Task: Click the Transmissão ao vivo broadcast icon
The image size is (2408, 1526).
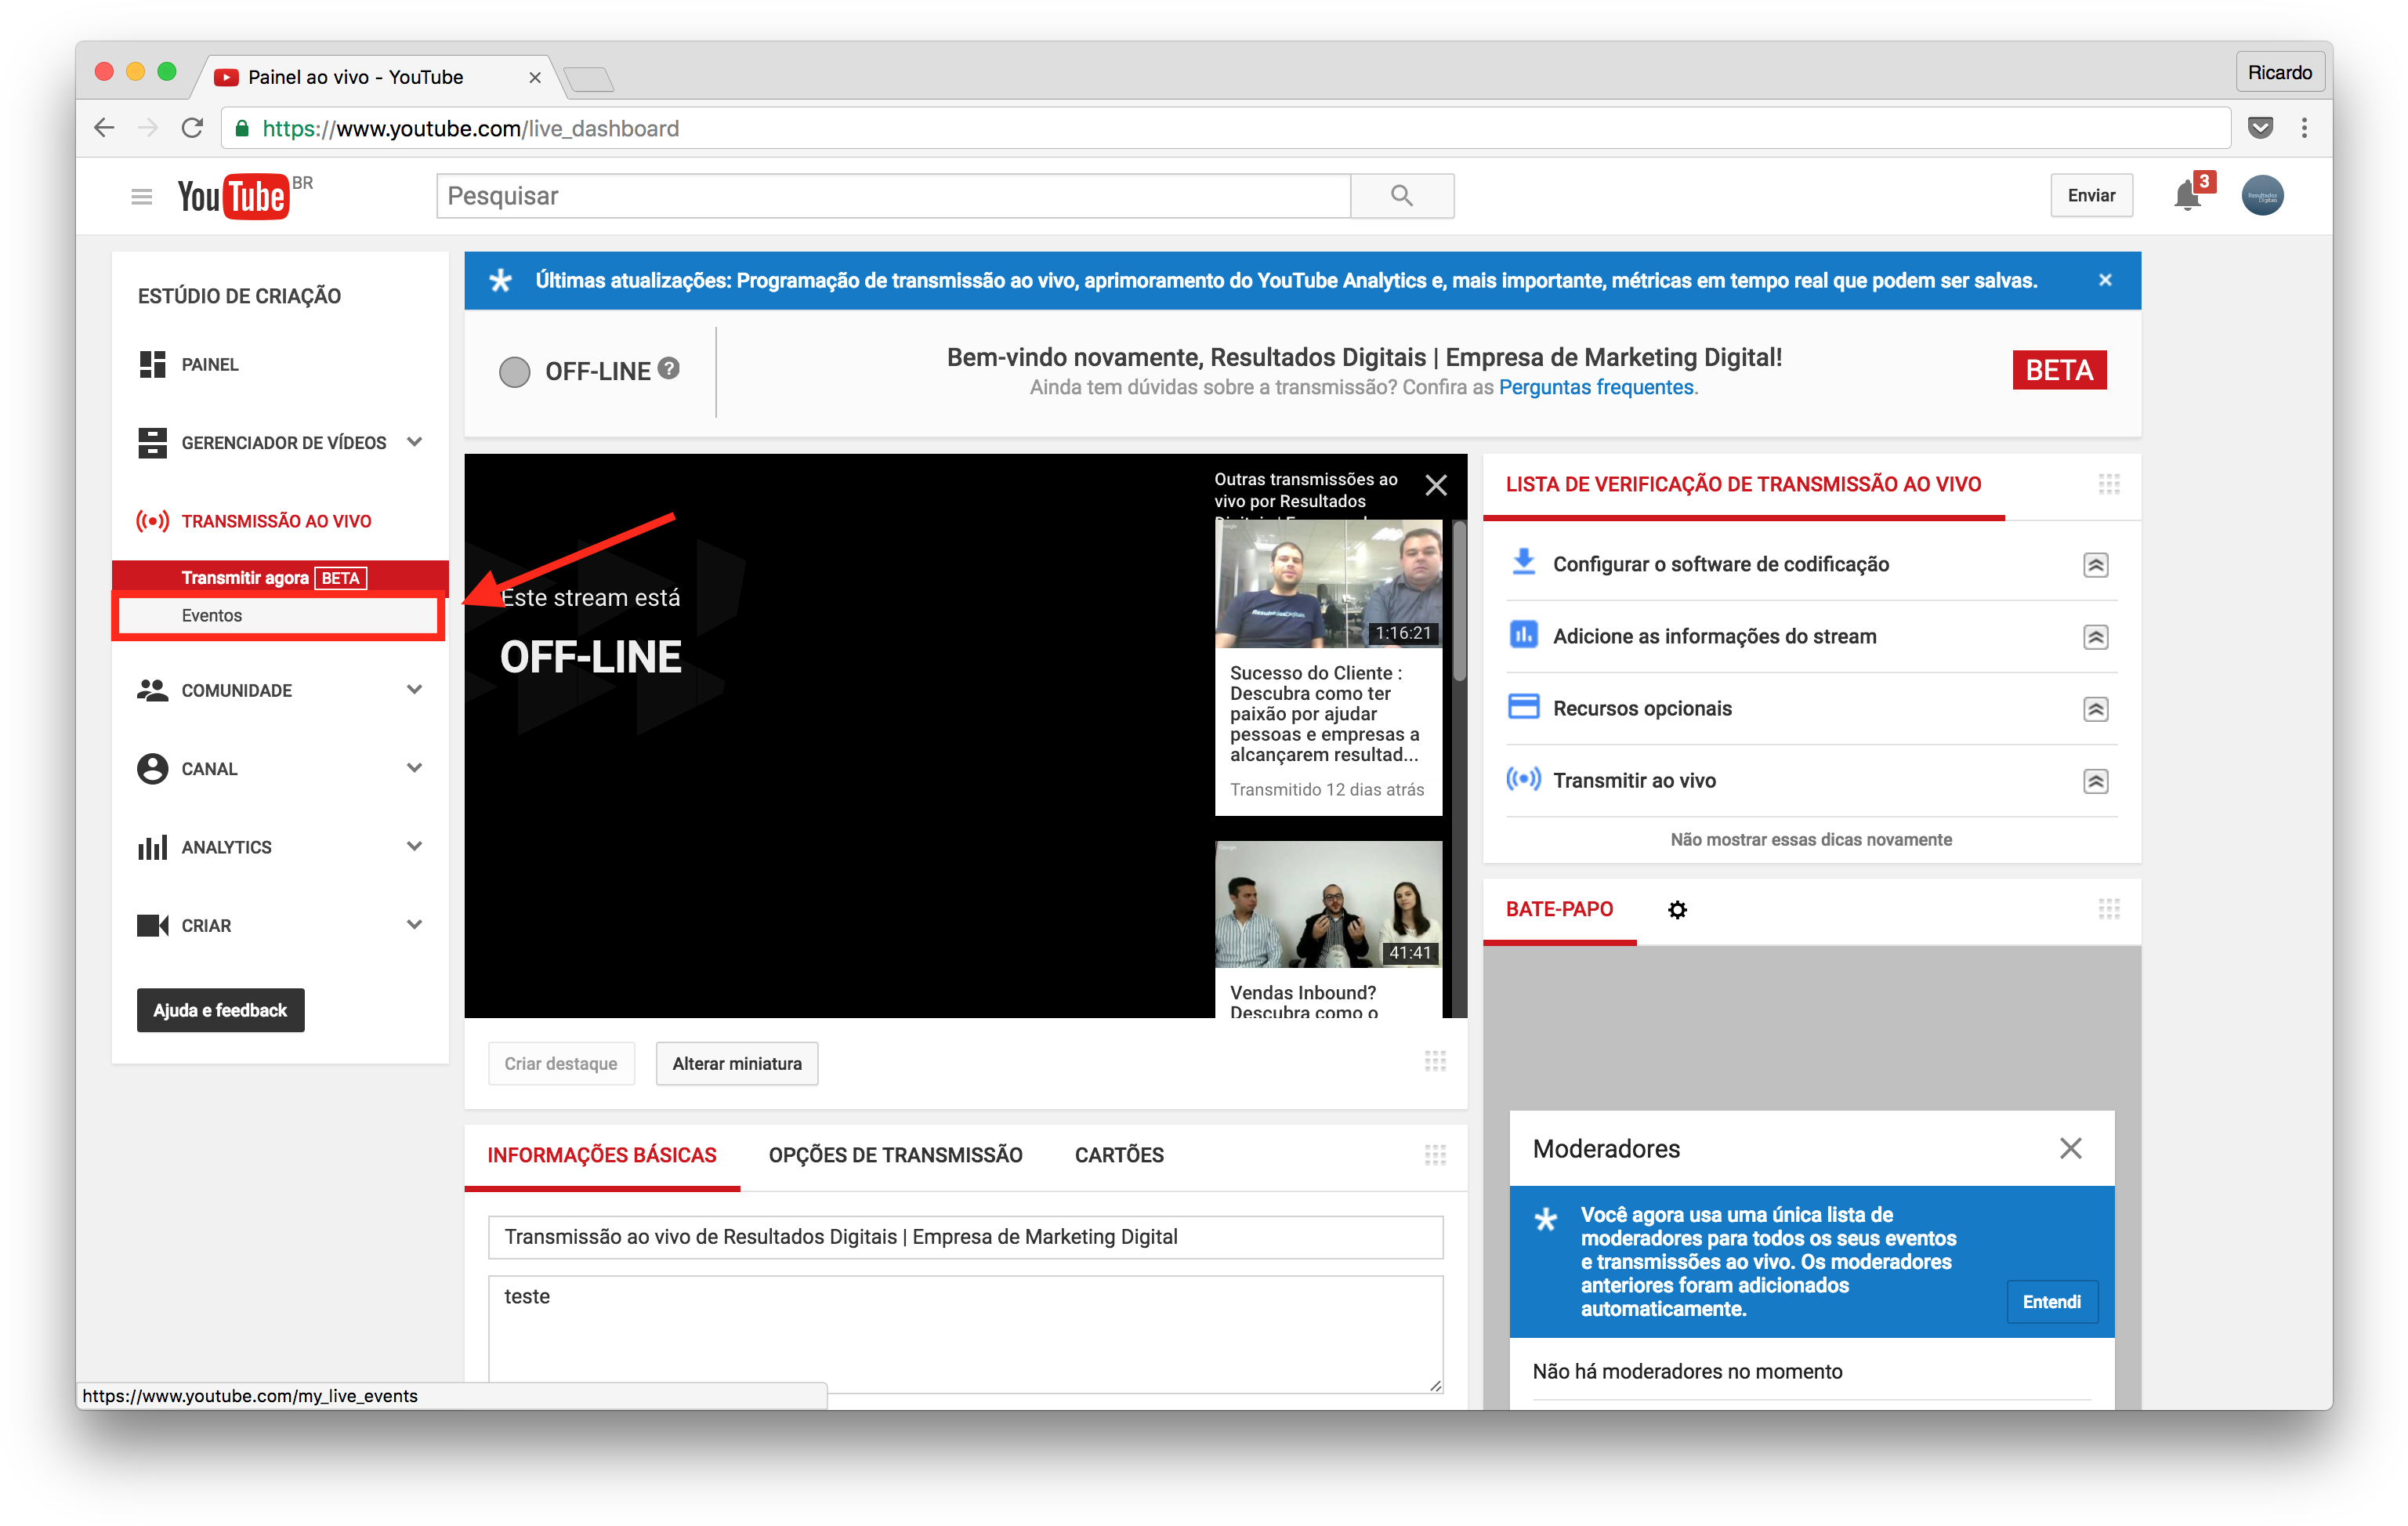Action: click(152, 520)
